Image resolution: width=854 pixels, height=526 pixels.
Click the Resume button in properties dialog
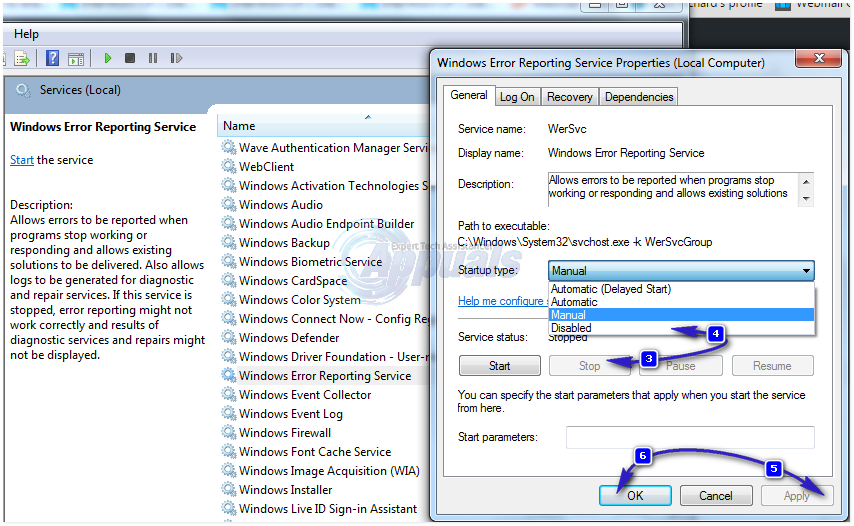772,366
